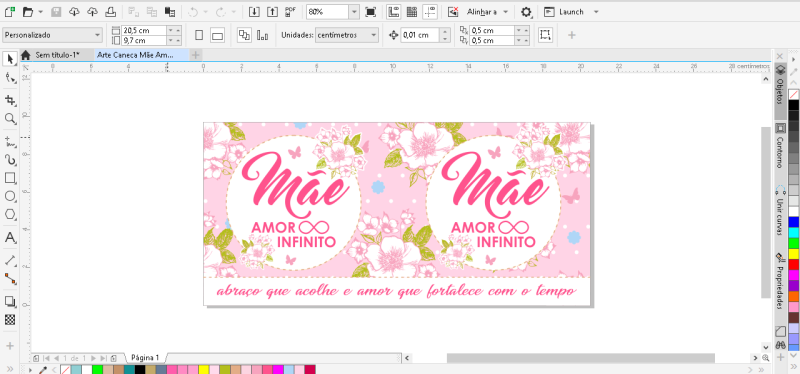Pick the green swatch in document palette
This screenshot has height=374, width=800.
coord(97,369)
